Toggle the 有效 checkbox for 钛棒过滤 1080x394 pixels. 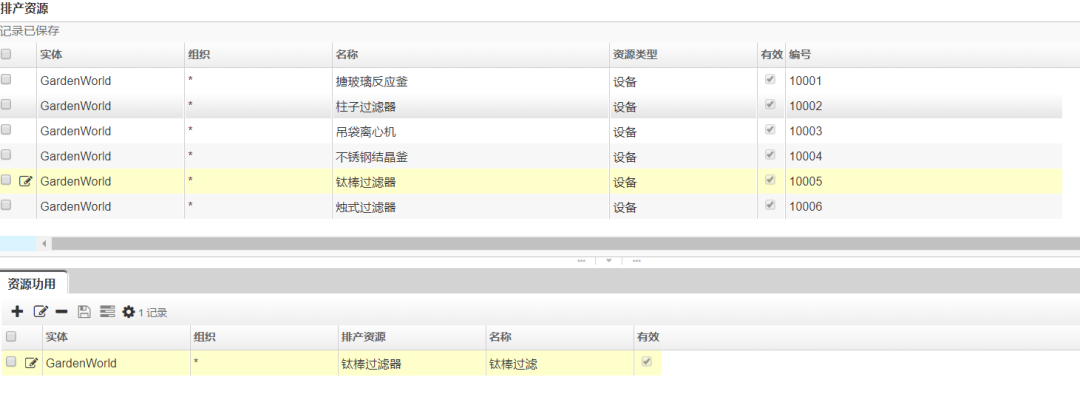tap(646, 362)
